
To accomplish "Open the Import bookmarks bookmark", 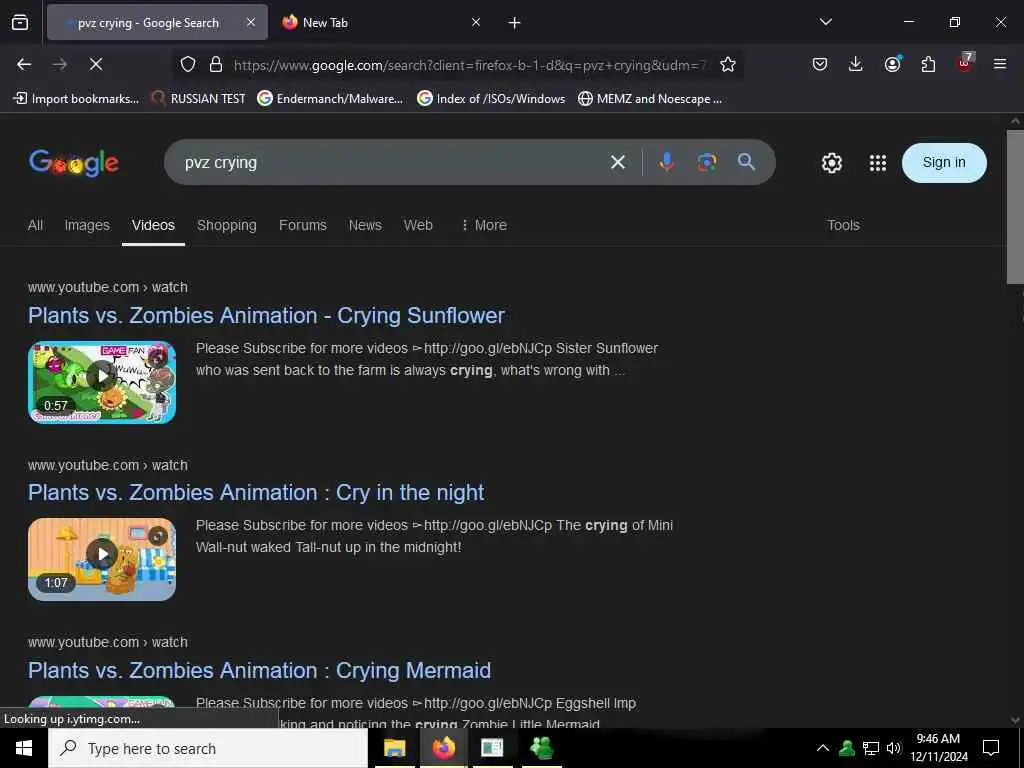I will (76, 99).
